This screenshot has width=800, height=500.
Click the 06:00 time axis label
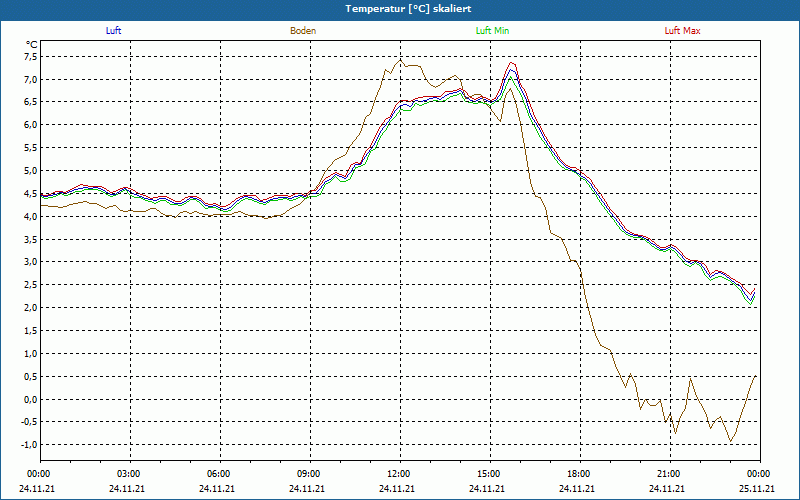220,474
